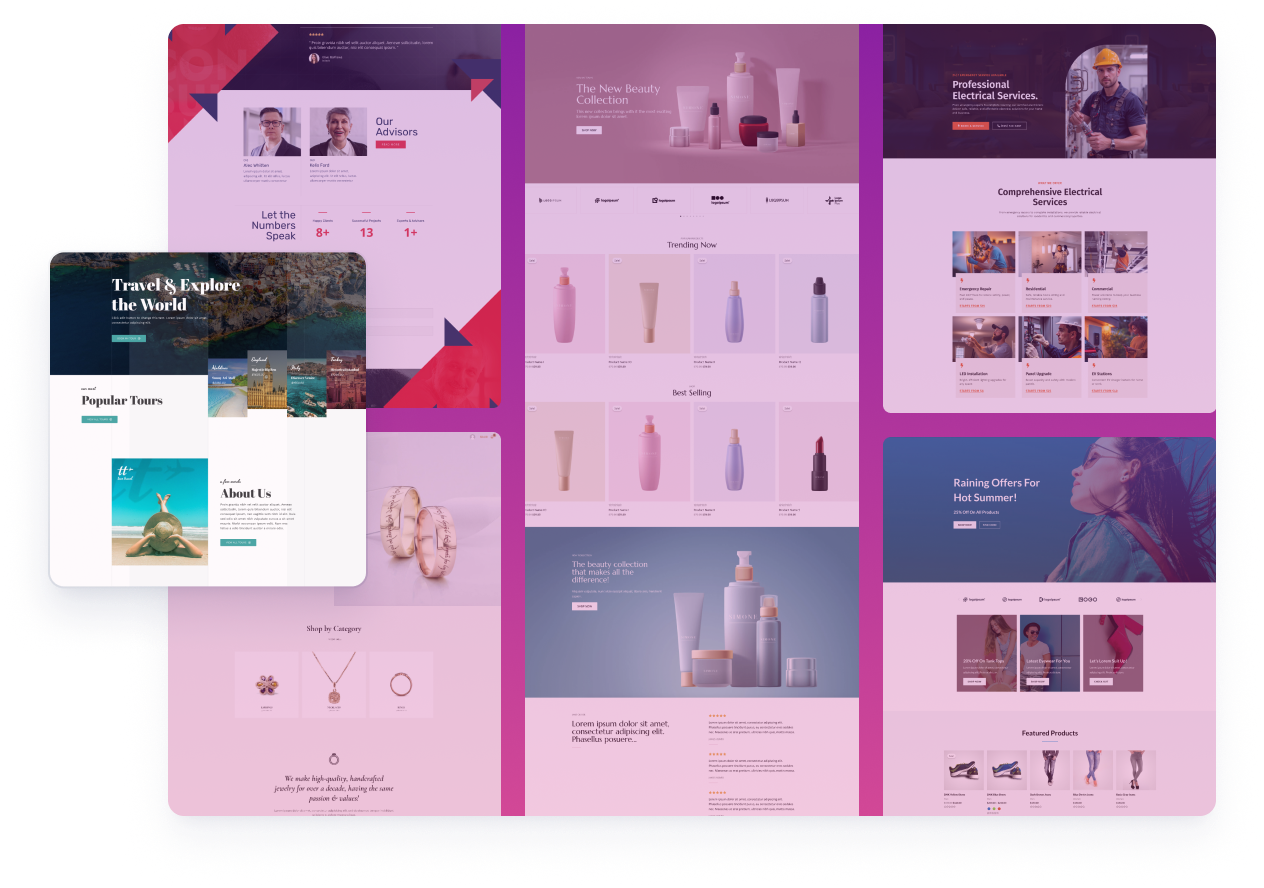Viewport: 1264px width, 888px height.
Task: Open the first sneaker in Featured Products
Action: [x=963, y=771]
